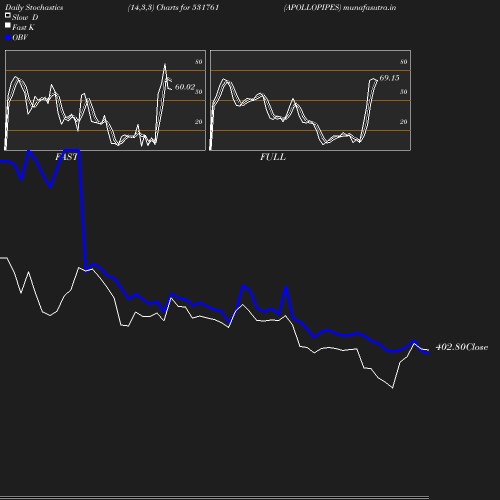Click the 20 axis label in FAST chart
Screen dimensions: 500x500
(x=199, y=122)
